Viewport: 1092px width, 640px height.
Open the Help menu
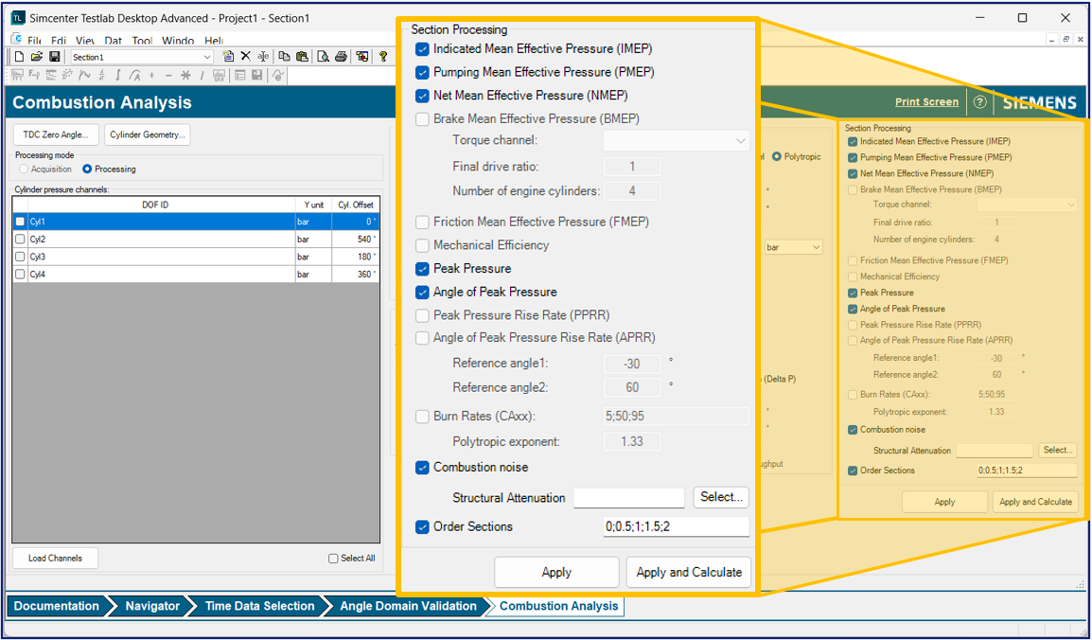click(213, 41)
